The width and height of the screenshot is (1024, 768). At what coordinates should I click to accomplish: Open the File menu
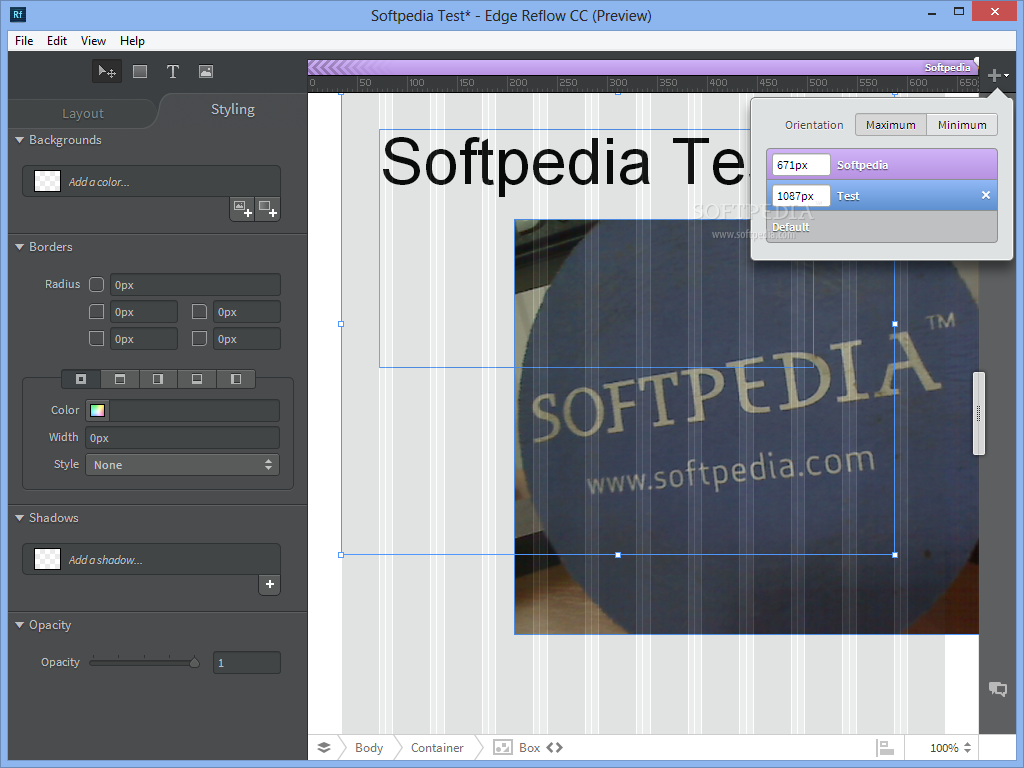(x=24, y=40)
